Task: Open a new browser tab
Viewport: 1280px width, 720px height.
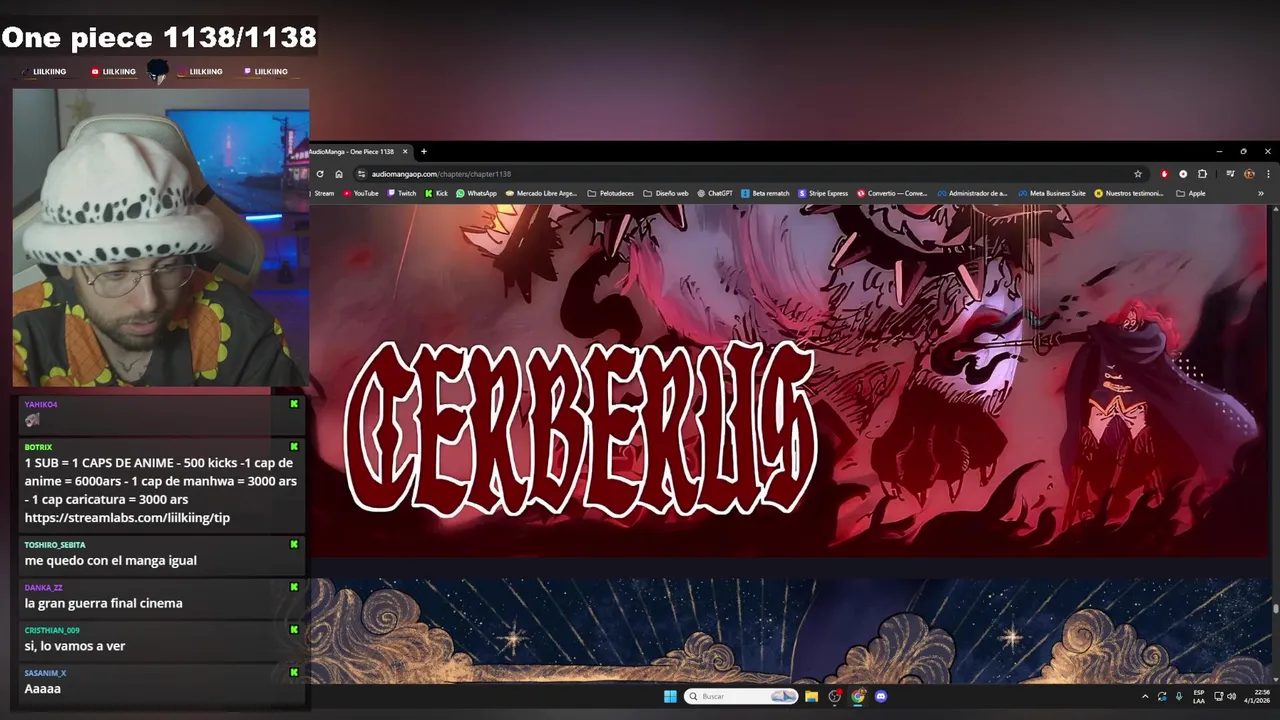Action: 423,152
